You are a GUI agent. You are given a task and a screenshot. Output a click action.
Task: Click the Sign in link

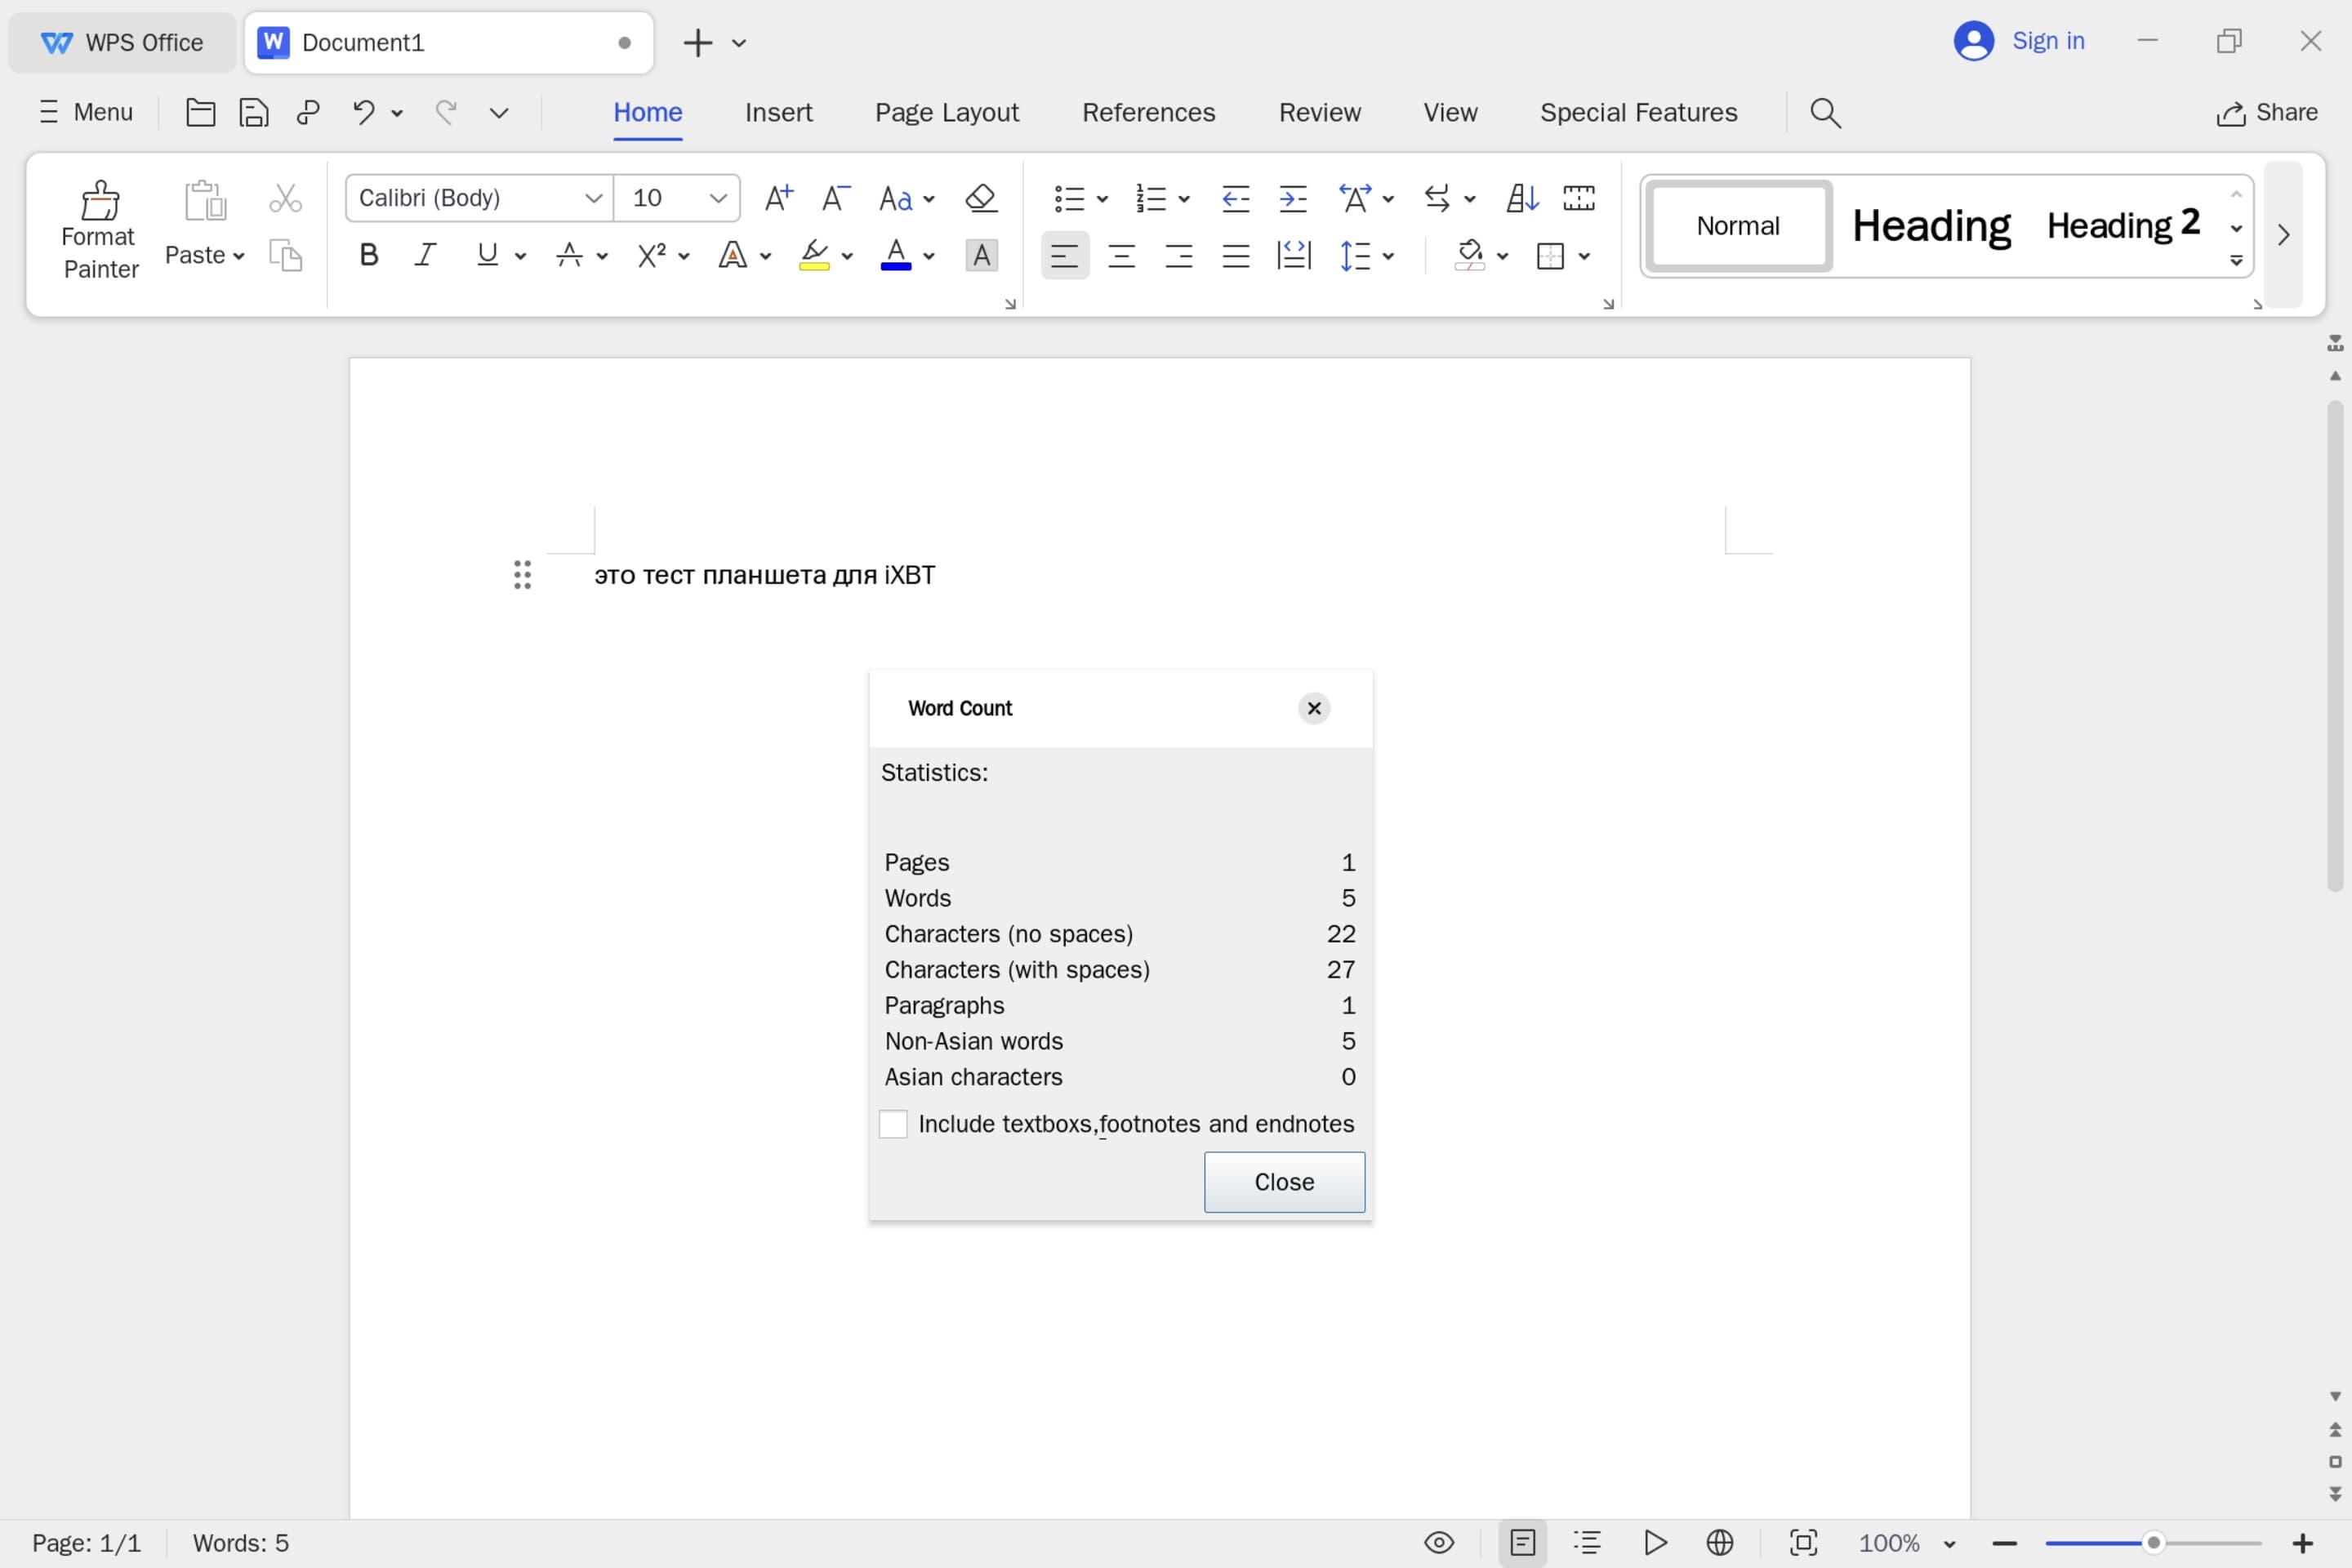tap(2047, 41)
